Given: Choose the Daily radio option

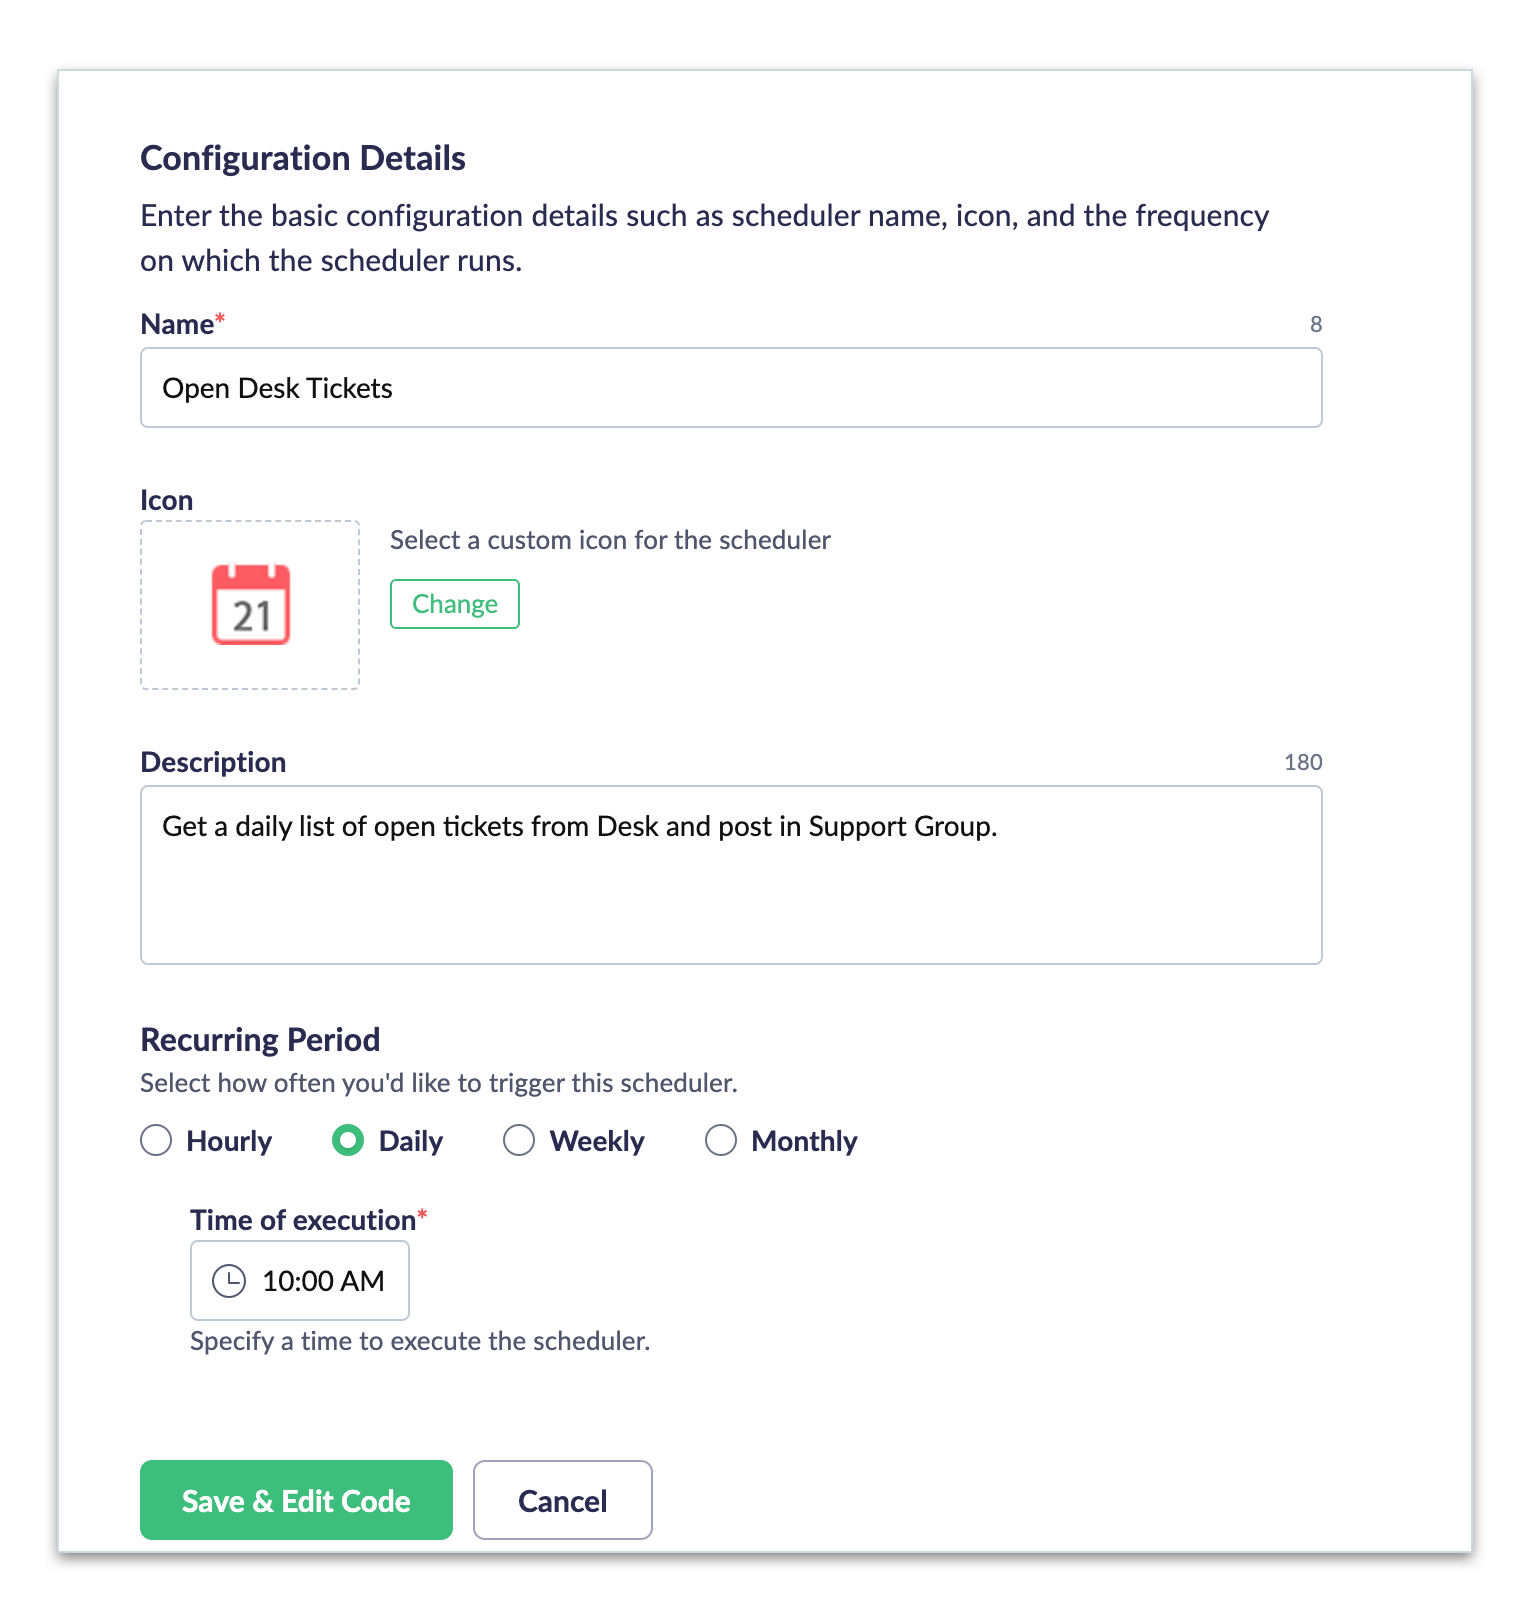Looking at the screenshot, I should point(348,1141).
